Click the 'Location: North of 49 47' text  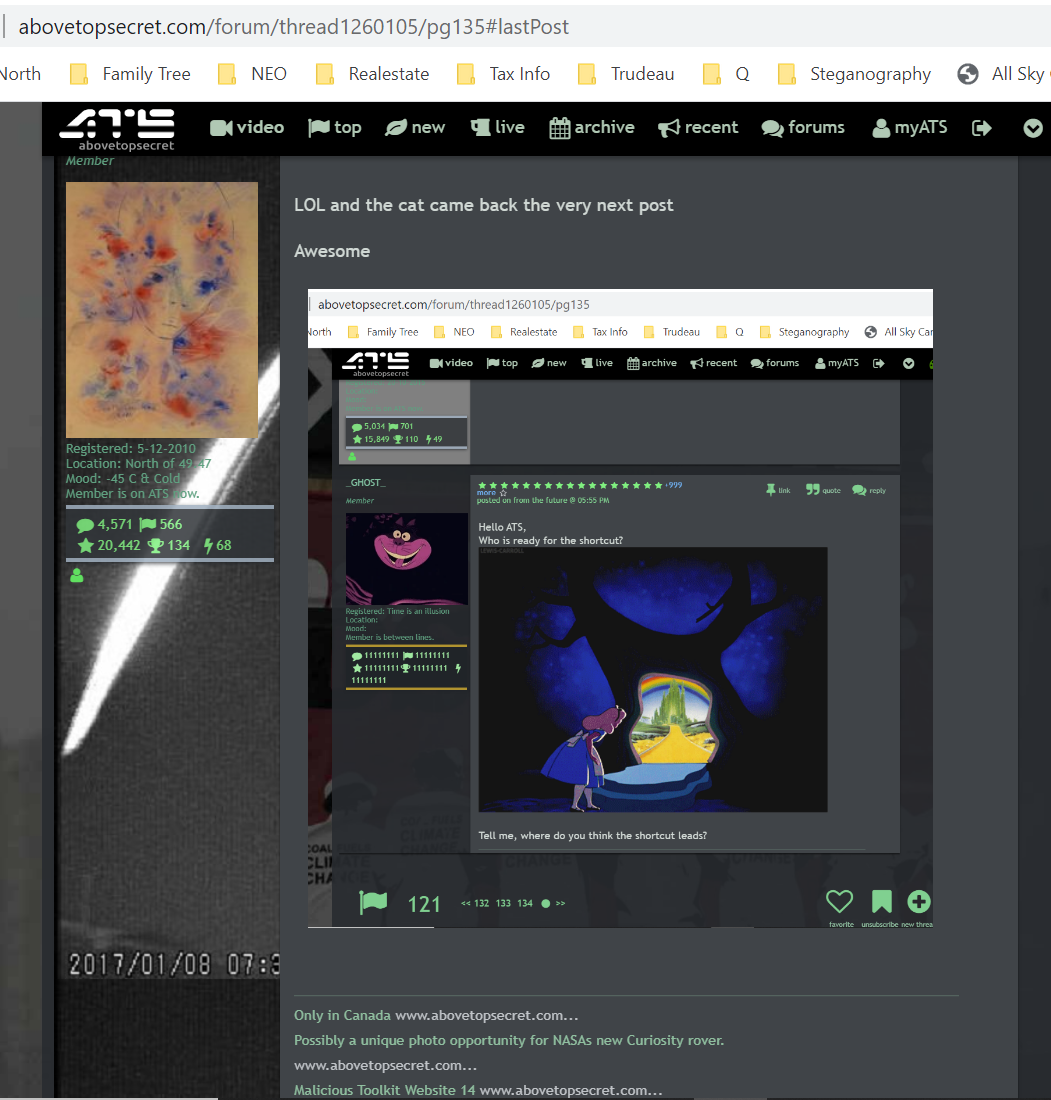point(138,464)
